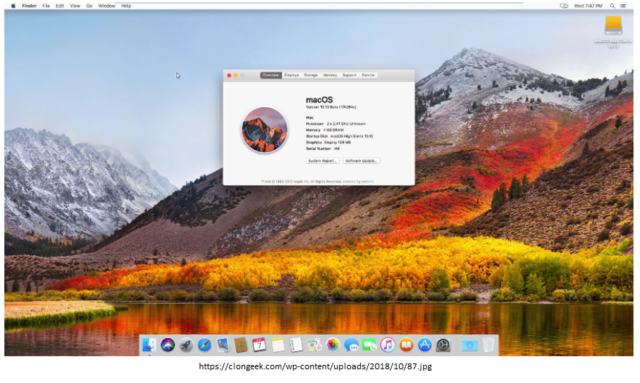Image resolution: width=640 pixels, height=383 pixels.
Task: Launch Safari compass icon in Dock
Action: click(204, 345)
